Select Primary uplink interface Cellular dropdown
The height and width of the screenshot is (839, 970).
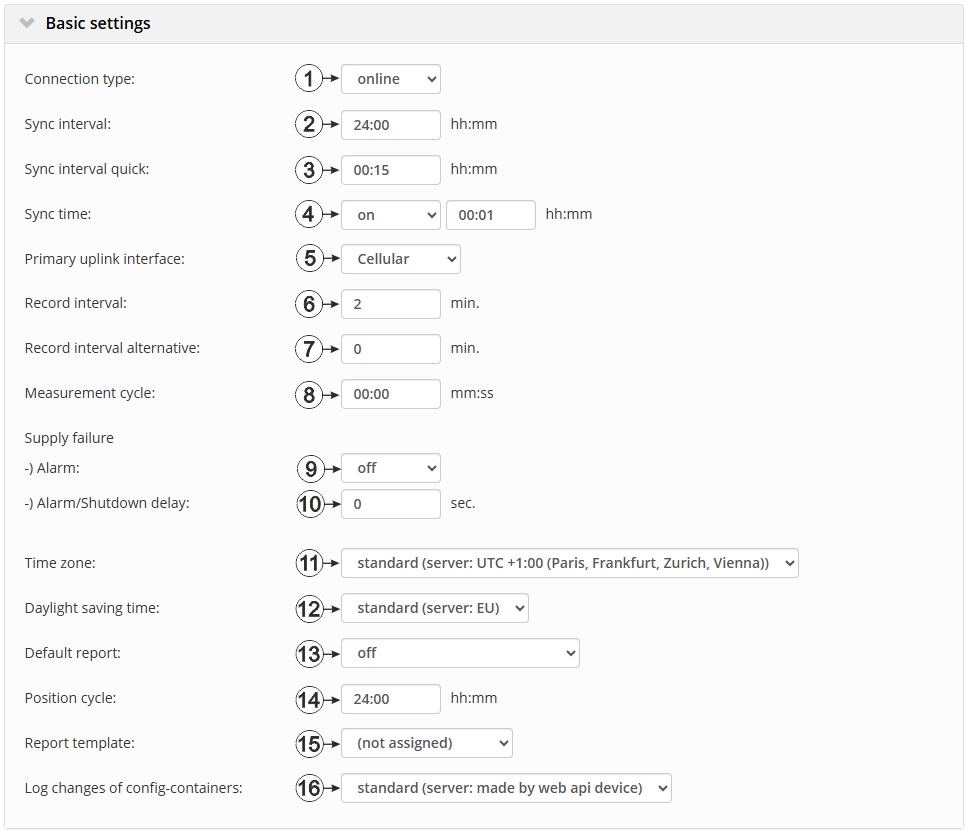[x=400, y=259]
